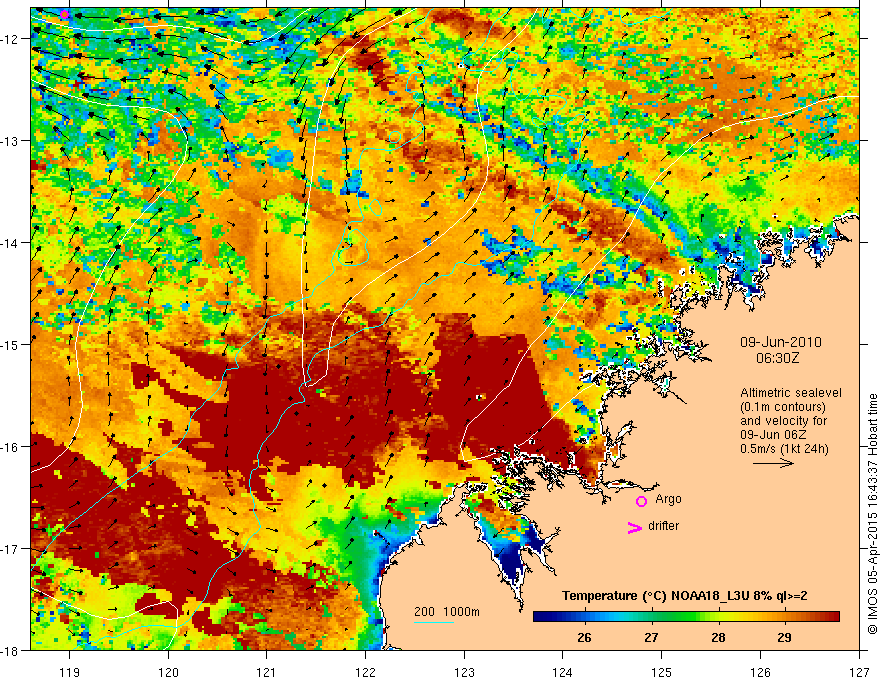
Task: Click the '127' longitude axis label
Action: [859, 672]
